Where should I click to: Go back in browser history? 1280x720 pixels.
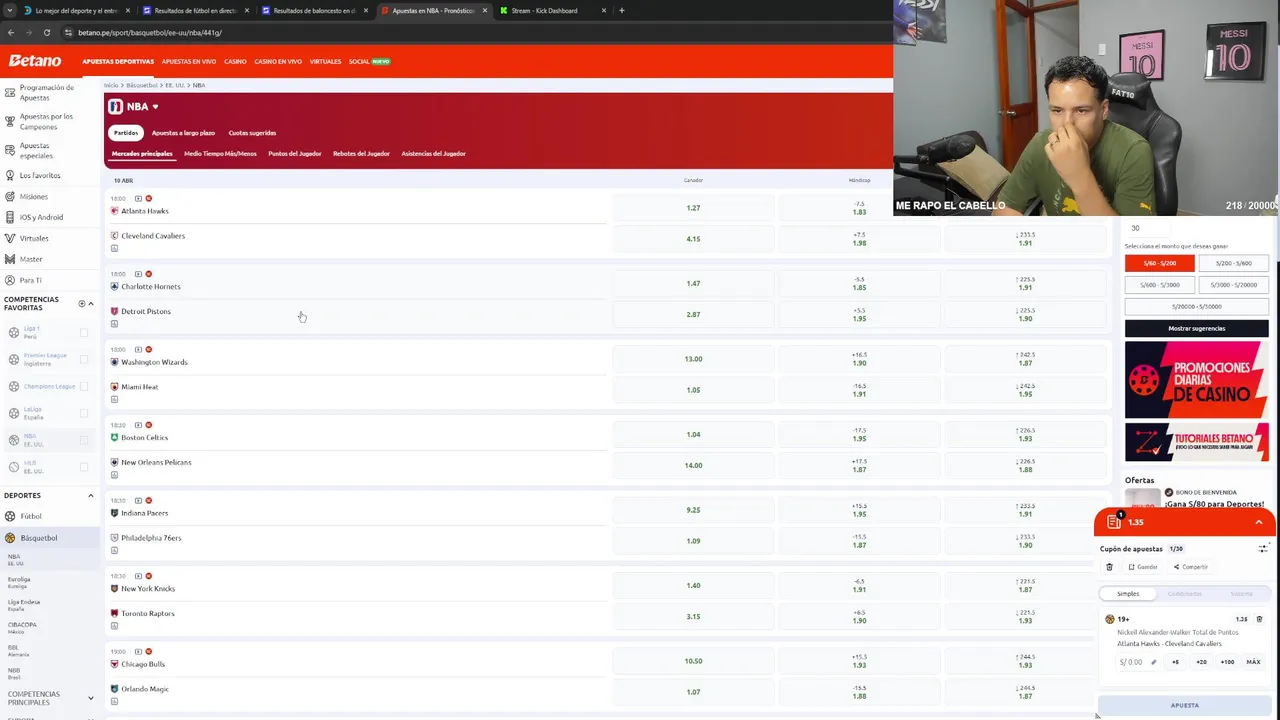click(11, 32)
